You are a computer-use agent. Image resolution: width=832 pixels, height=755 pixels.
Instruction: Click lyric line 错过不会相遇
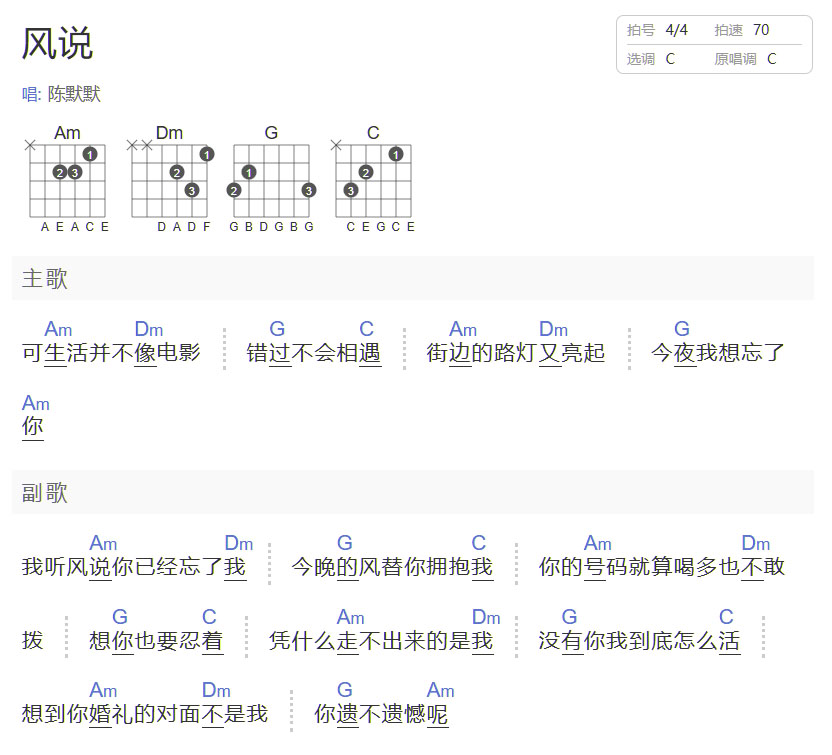coord(314,353)
